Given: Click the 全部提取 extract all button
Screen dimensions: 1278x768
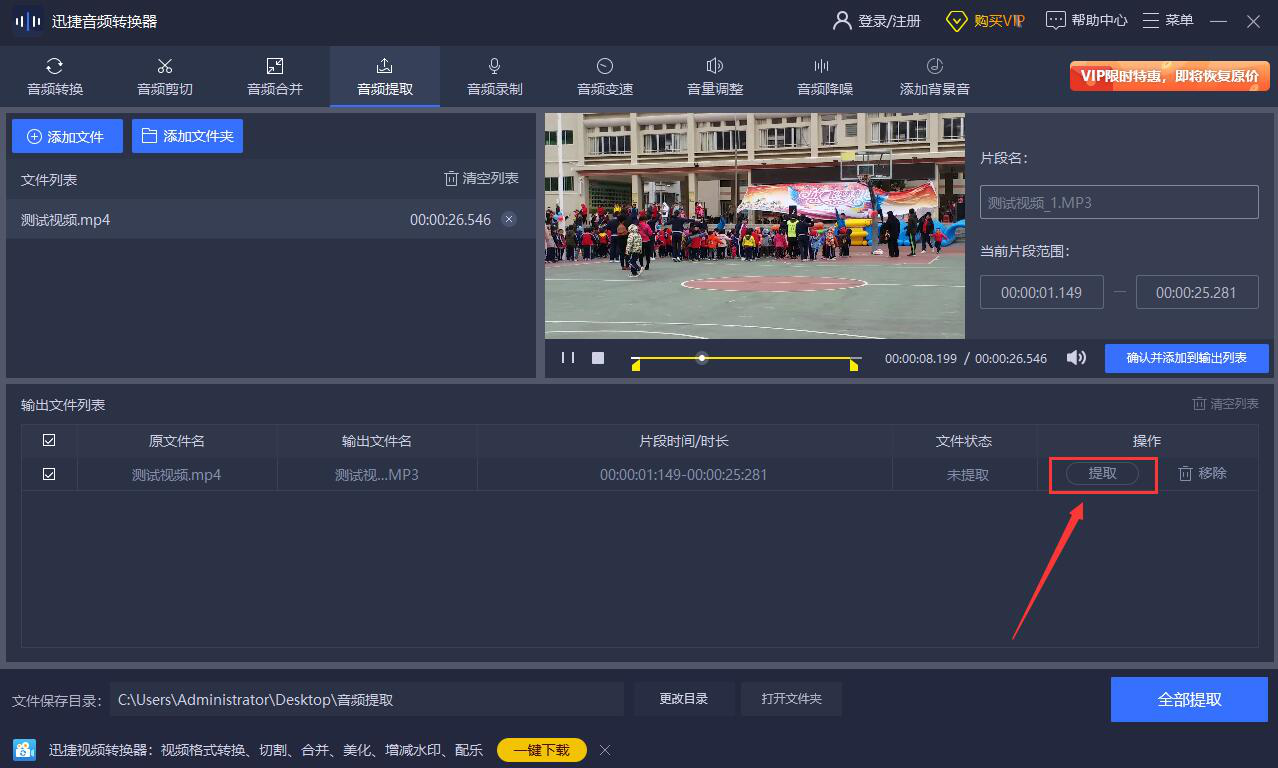Looking at the screenshot, I should (x=1189, y=699).
